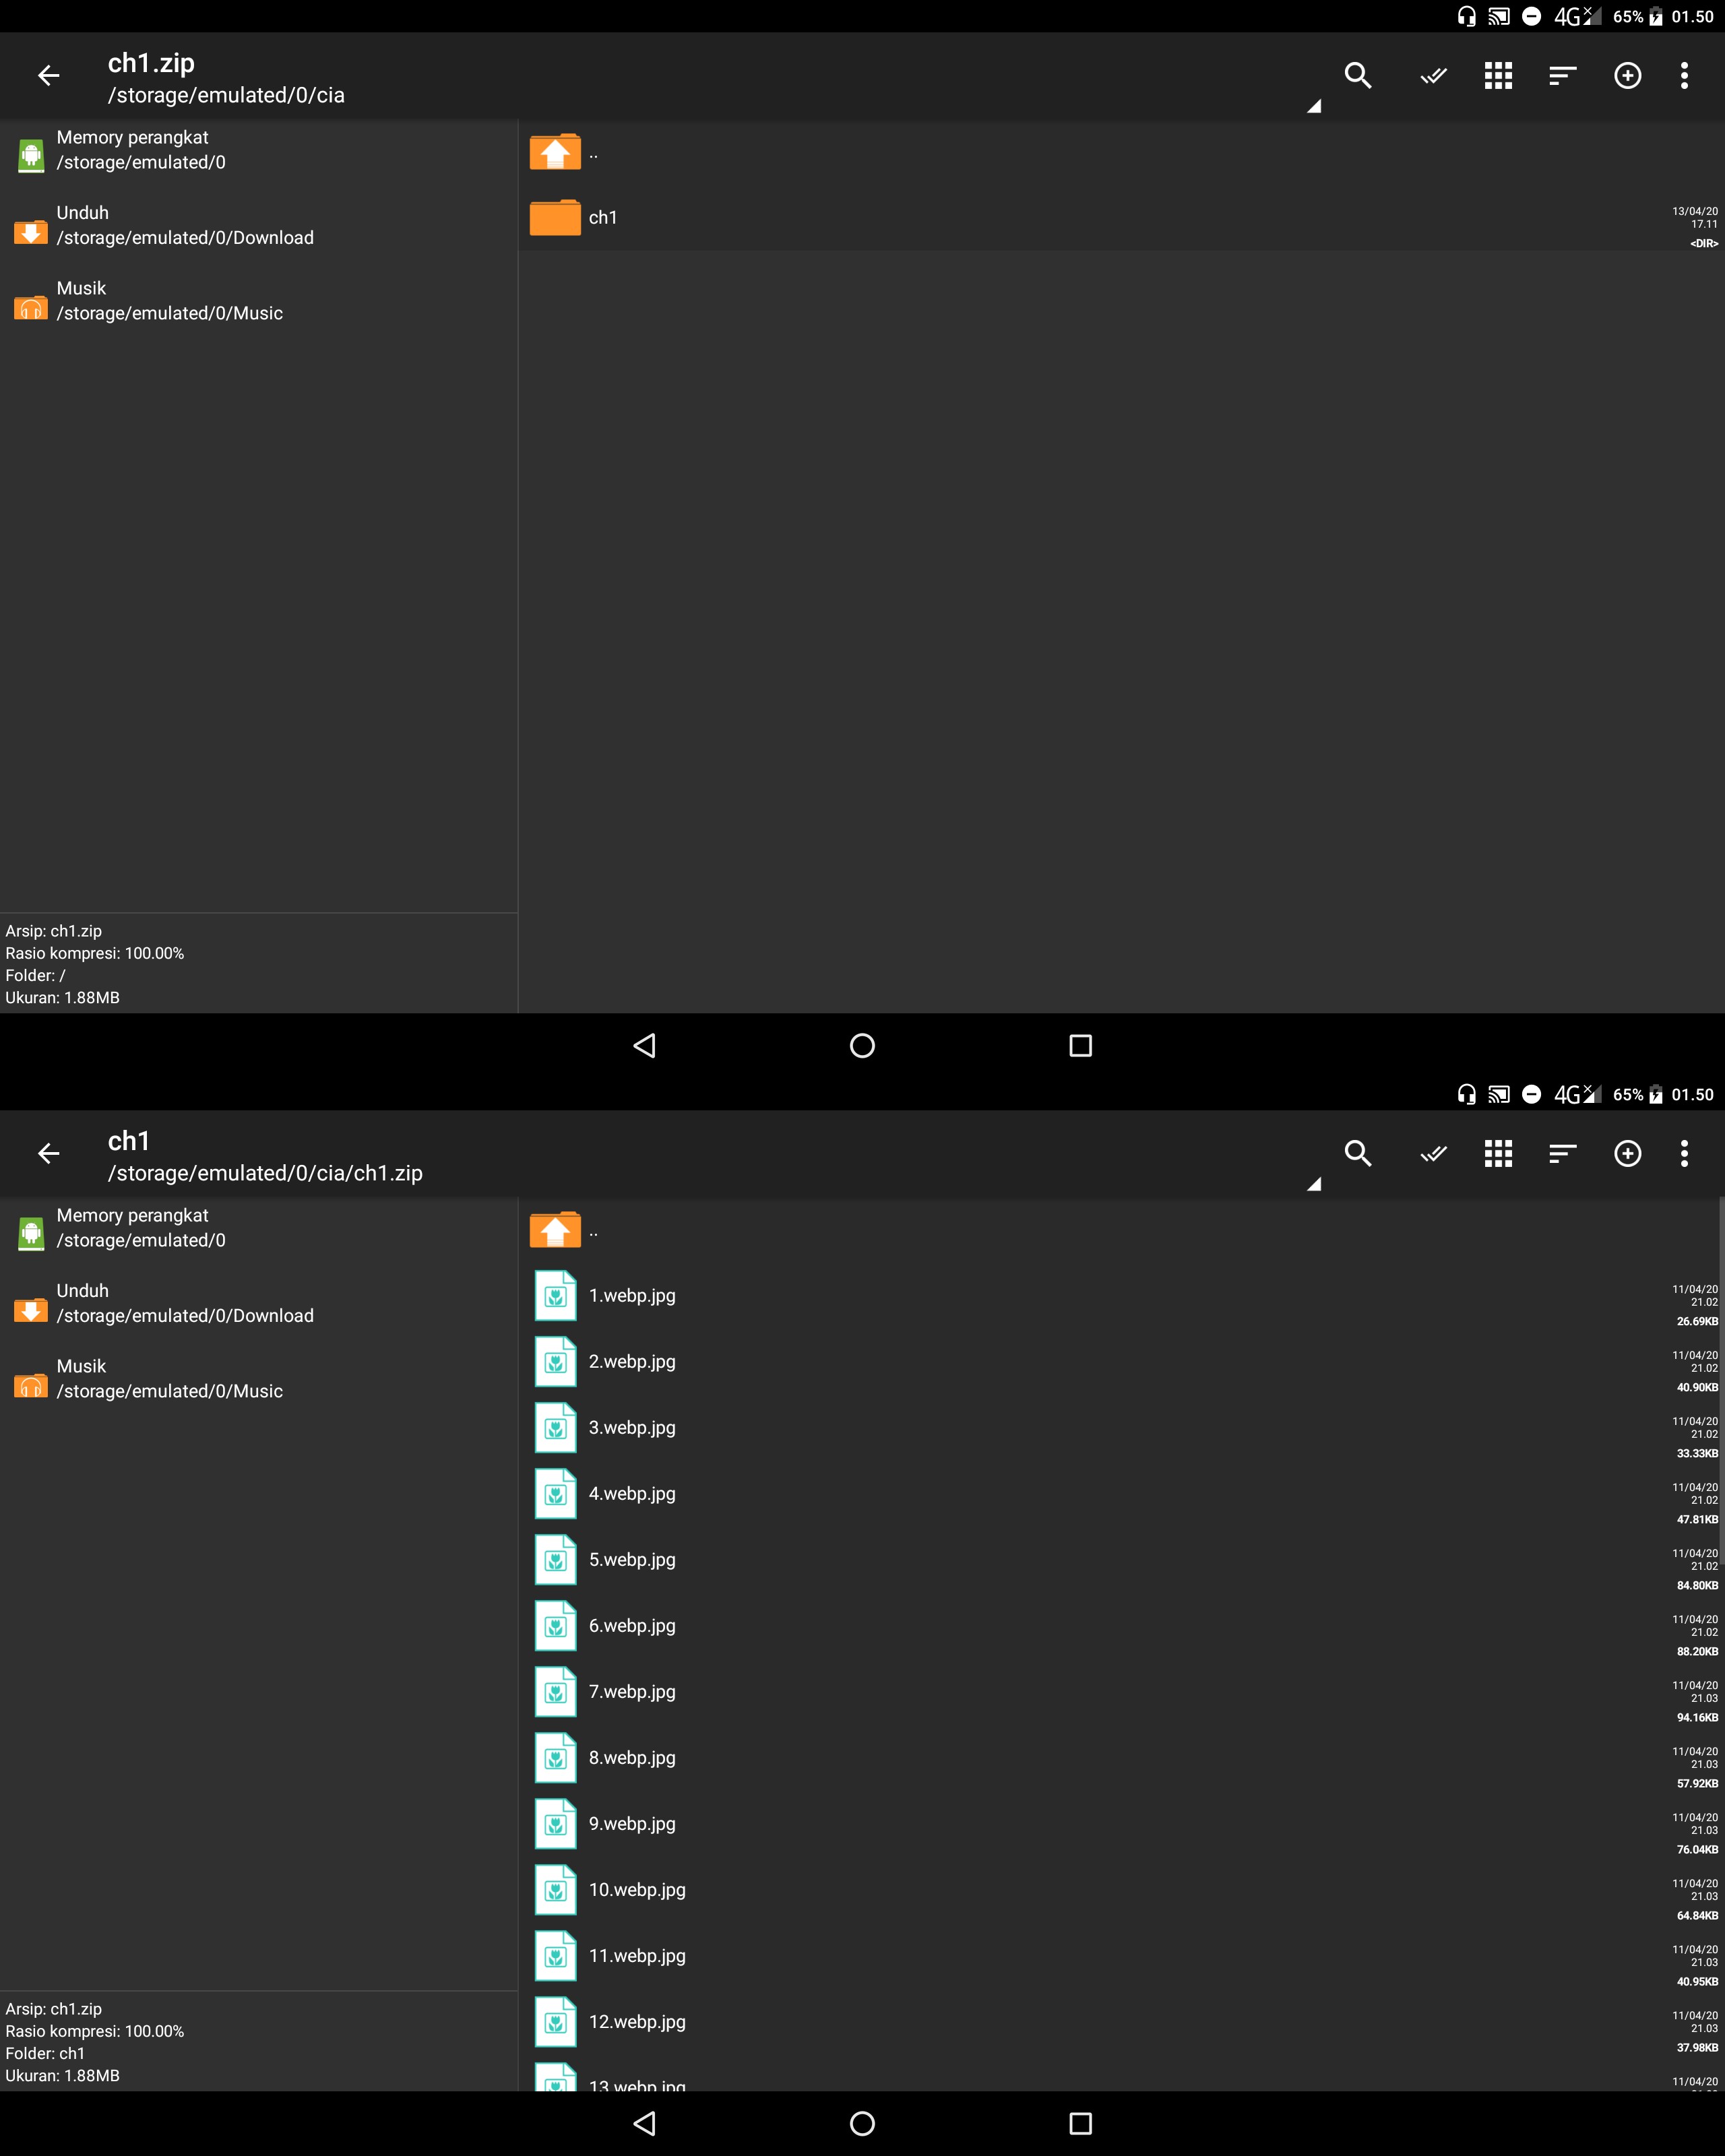This screenshot has height=2156, width=1725.
Task: Open the ch1 folder entry
Action: point(603,217)
